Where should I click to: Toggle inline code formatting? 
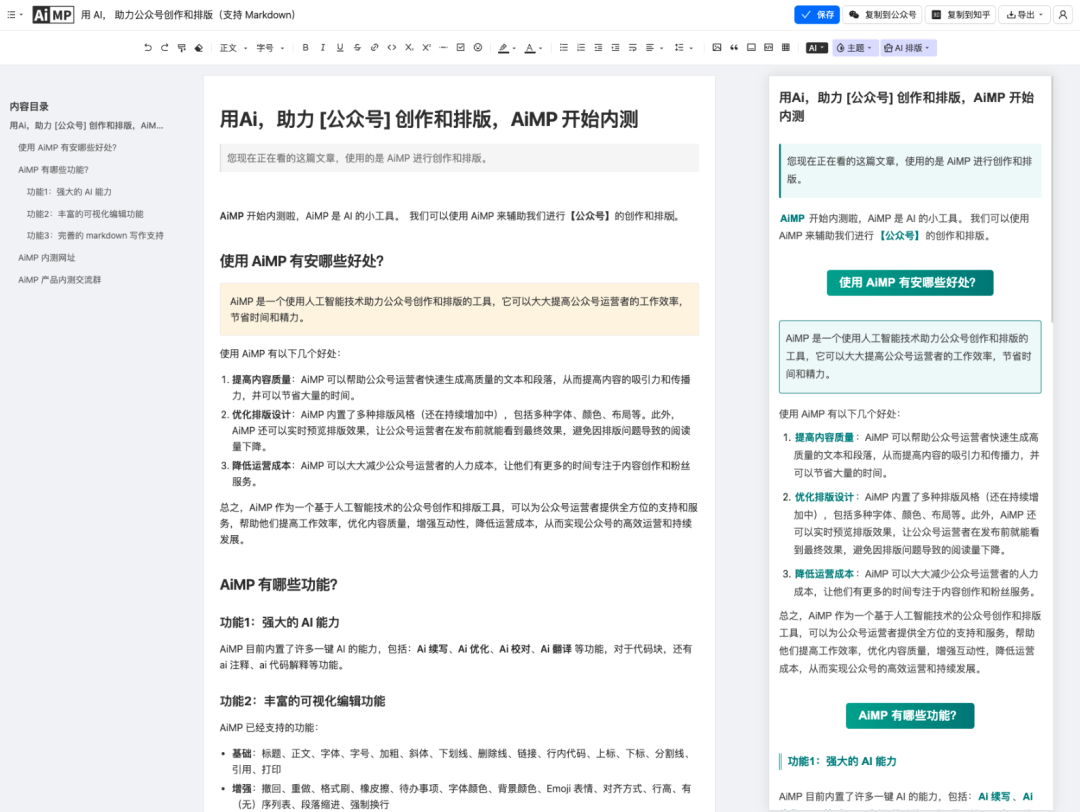coord(391,48)
